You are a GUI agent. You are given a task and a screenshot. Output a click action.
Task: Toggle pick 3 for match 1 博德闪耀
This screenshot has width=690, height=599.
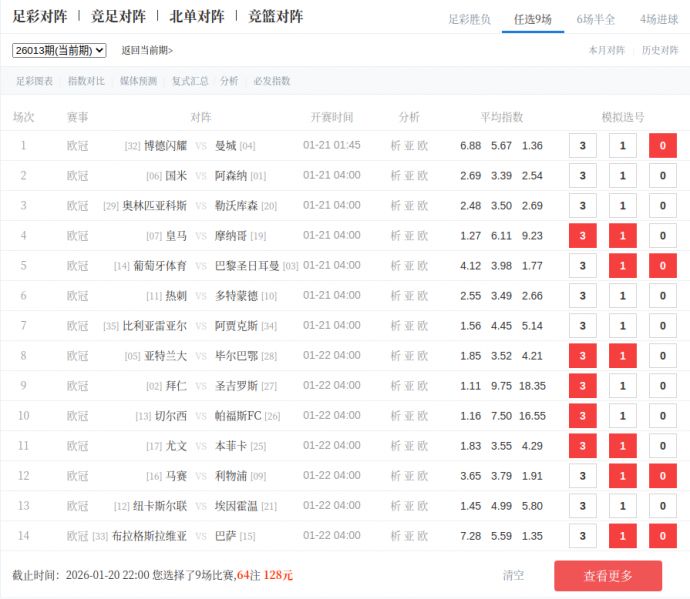(x=582, y=146)
